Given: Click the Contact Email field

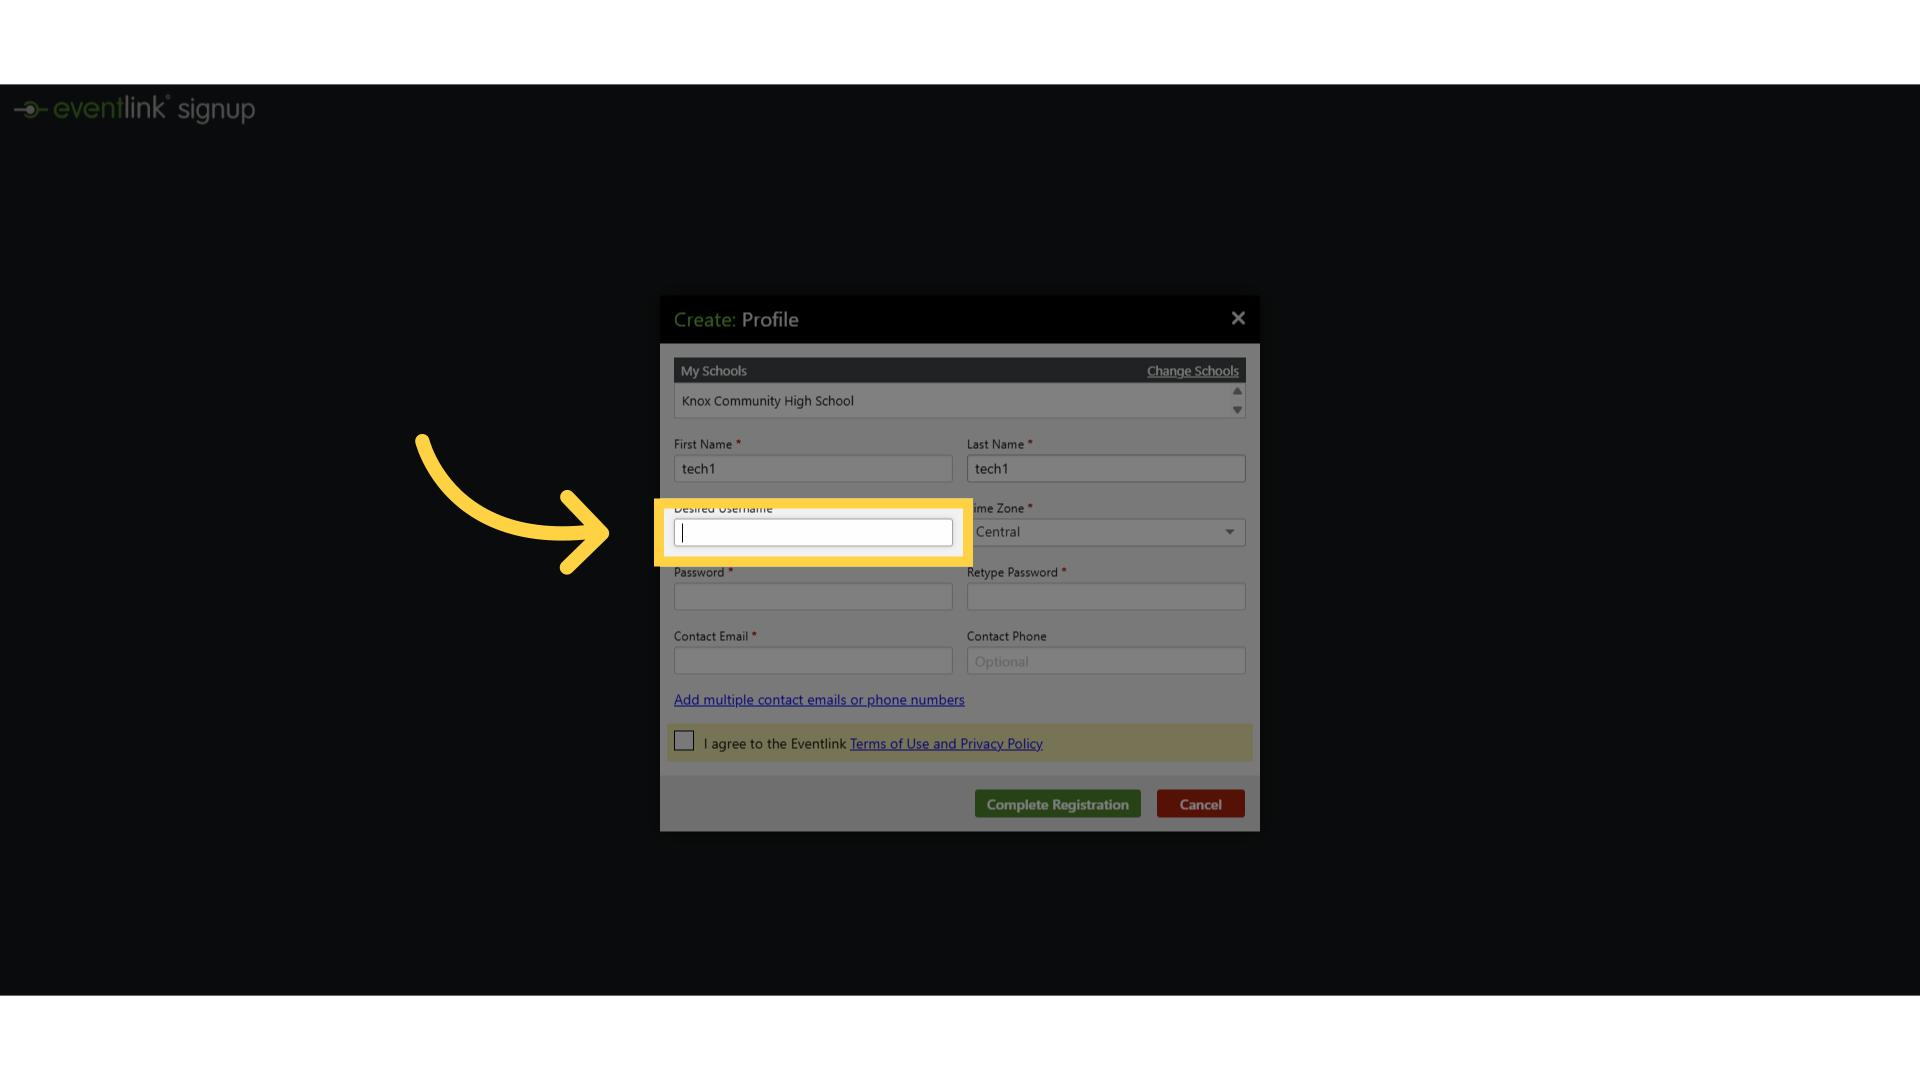Looking at the screenshot, I should 813,661.
